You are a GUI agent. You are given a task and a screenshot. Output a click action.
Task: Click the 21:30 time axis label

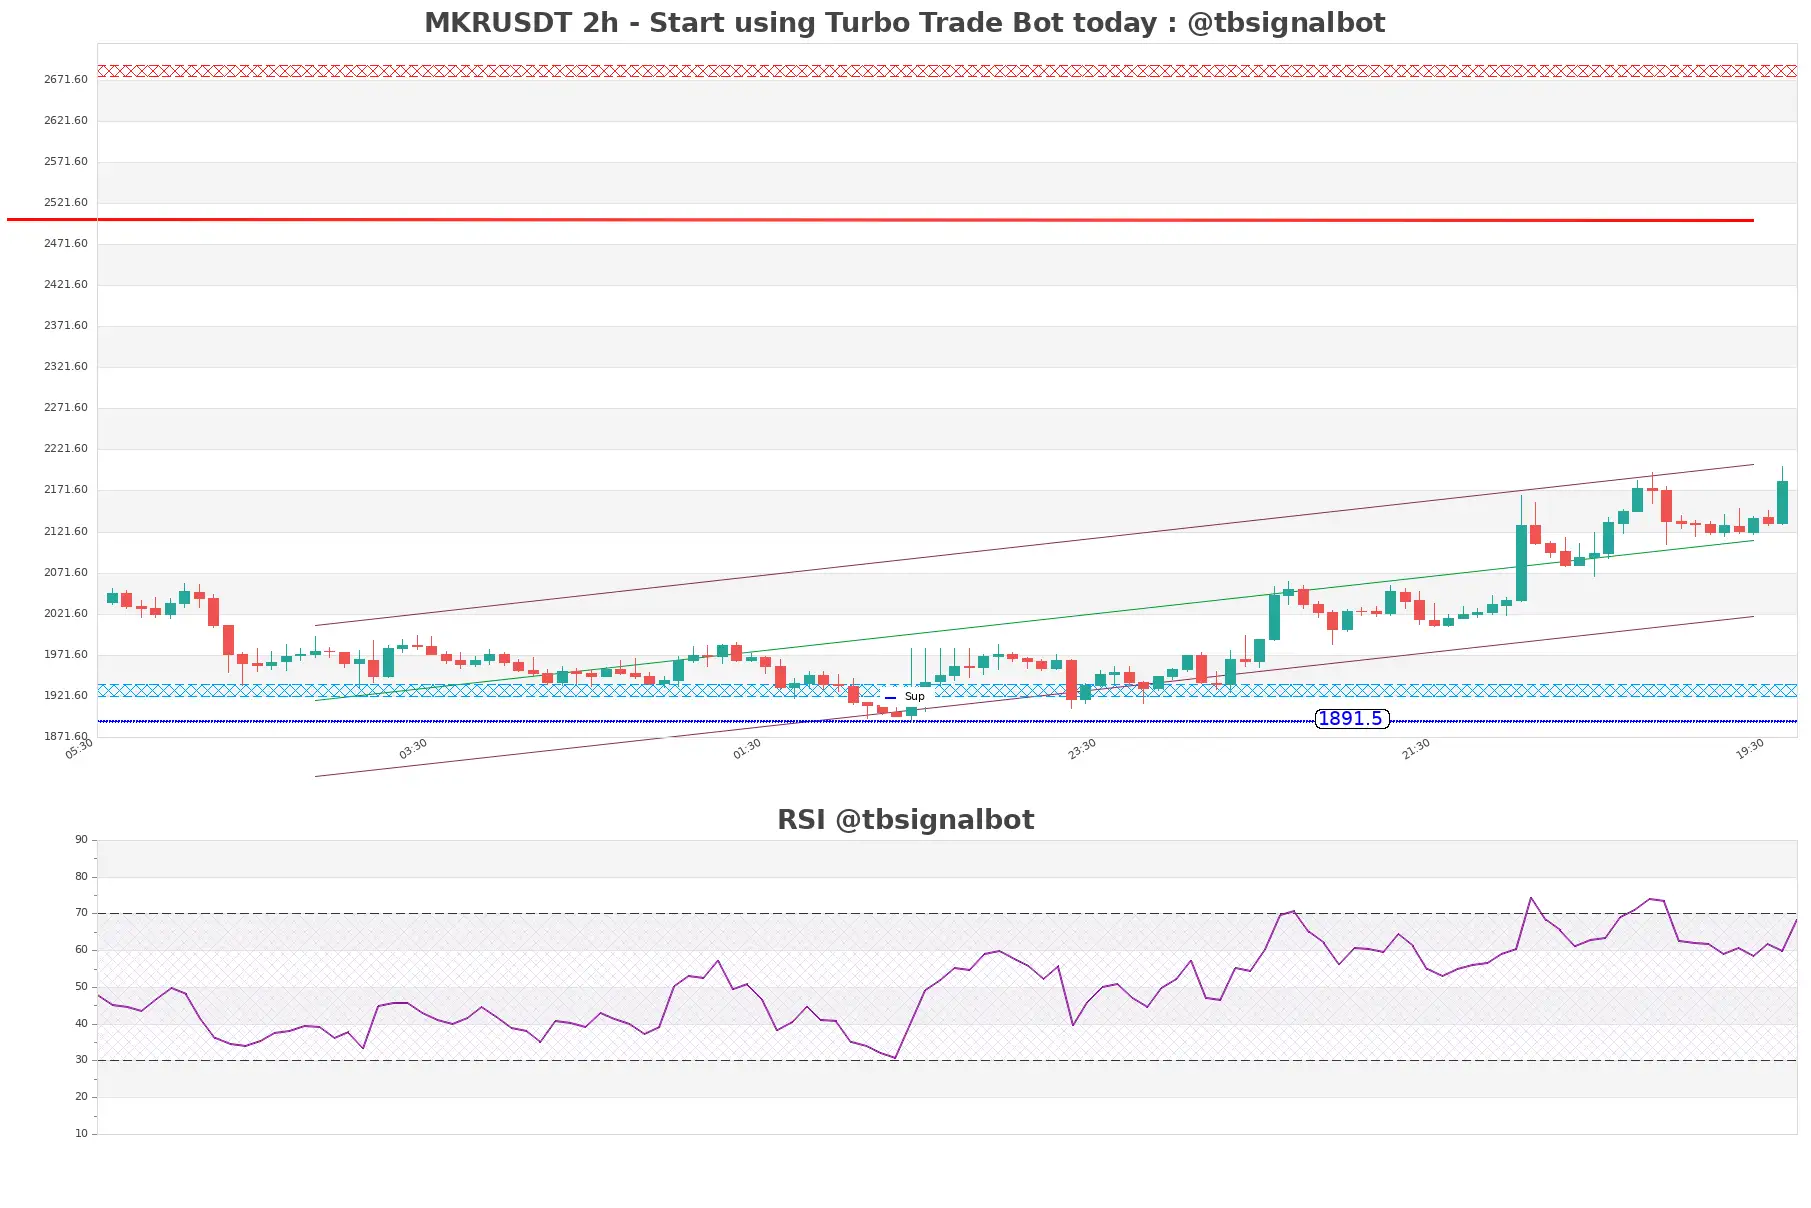(1416, 749)
